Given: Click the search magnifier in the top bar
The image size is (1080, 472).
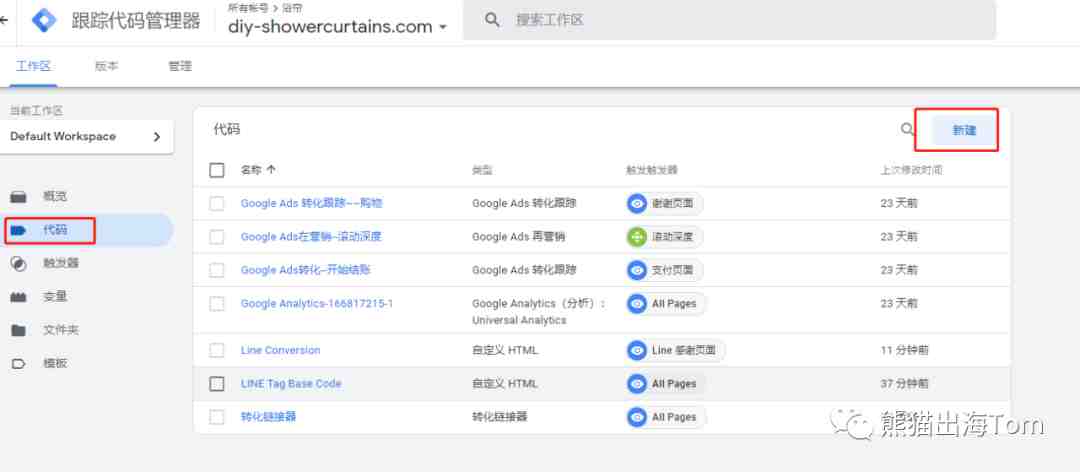Looking at the screenshot, I should tap(492, 20).
